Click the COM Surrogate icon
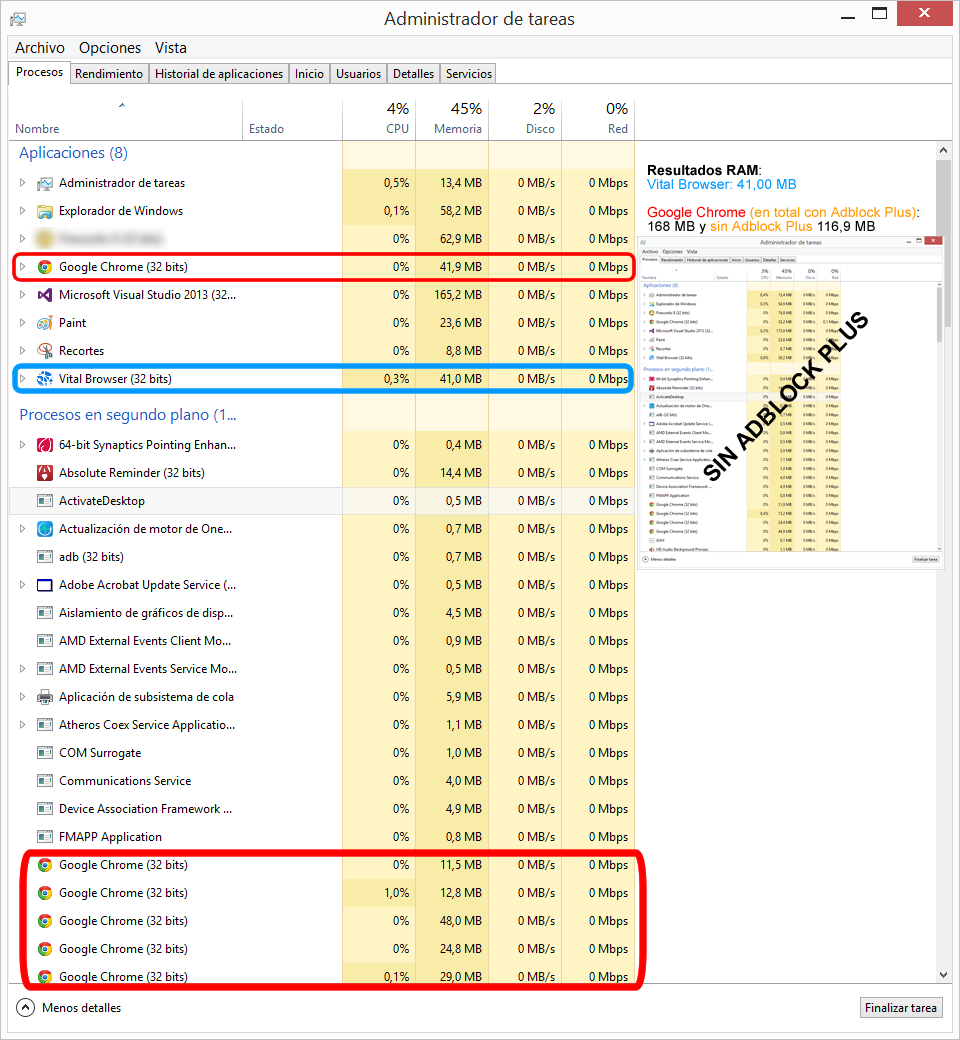Screen dimensions: 960x1040 (44, 753)
